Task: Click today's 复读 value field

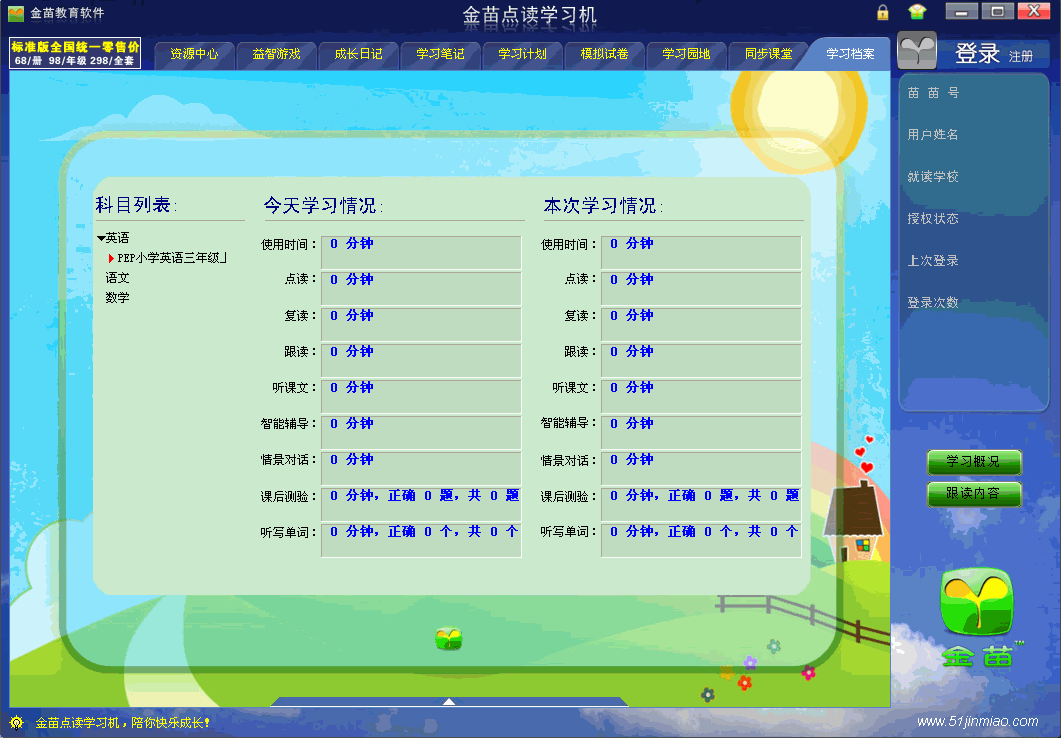Action: [421, 325]
